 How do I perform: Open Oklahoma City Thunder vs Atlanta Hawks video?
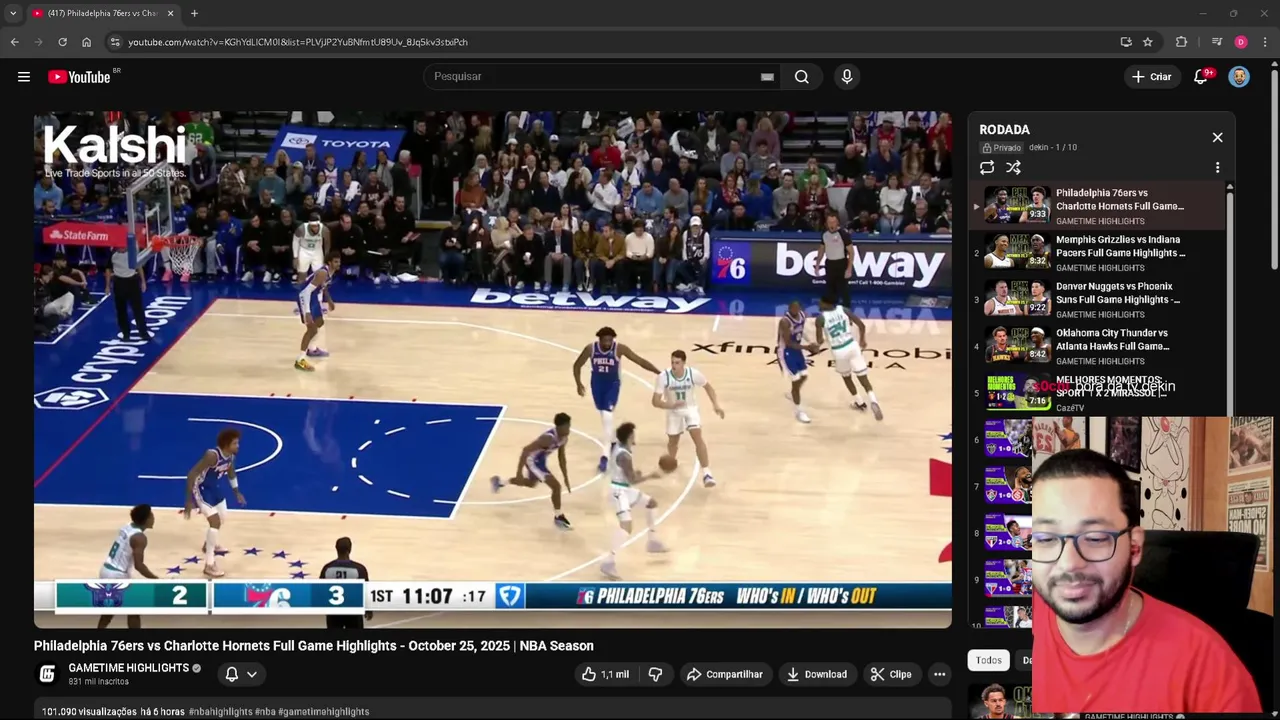[x=1095, y=346]
